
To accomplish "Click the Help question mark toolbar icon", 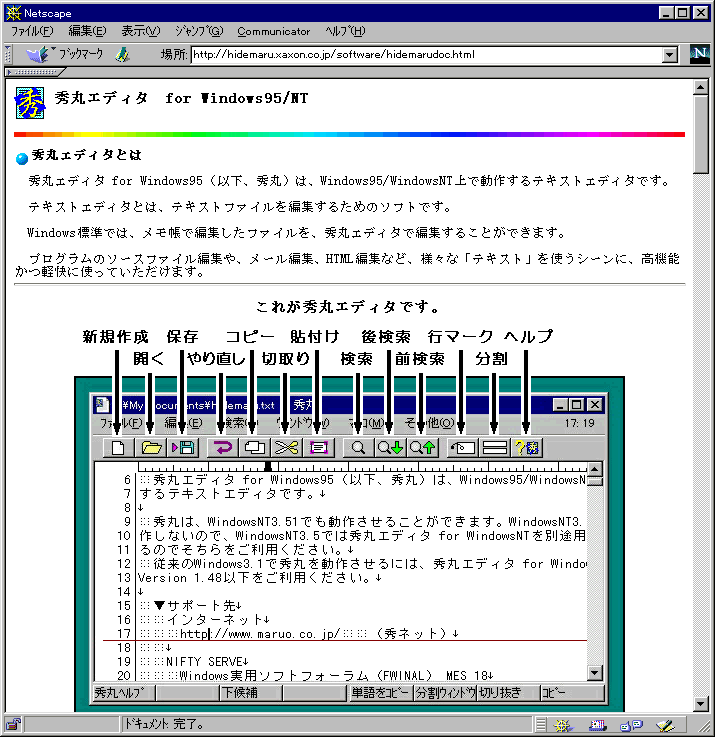I will coord(526,448).
